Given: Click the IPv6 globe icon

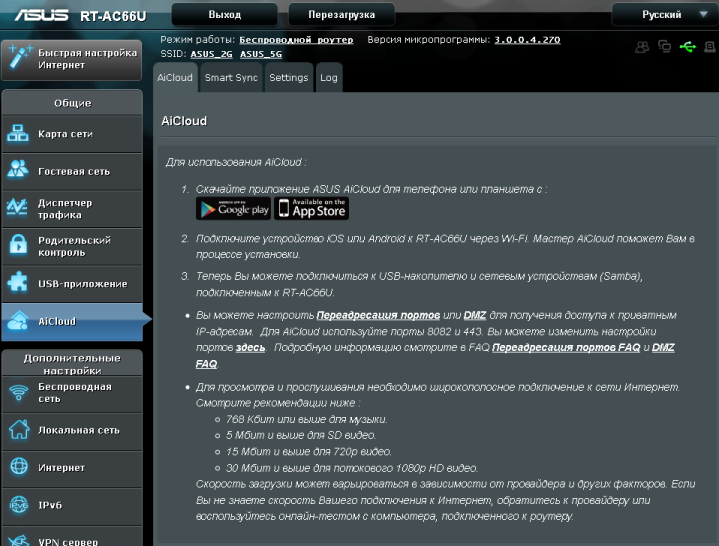Looking at the screenshot, I should point(19,505).
